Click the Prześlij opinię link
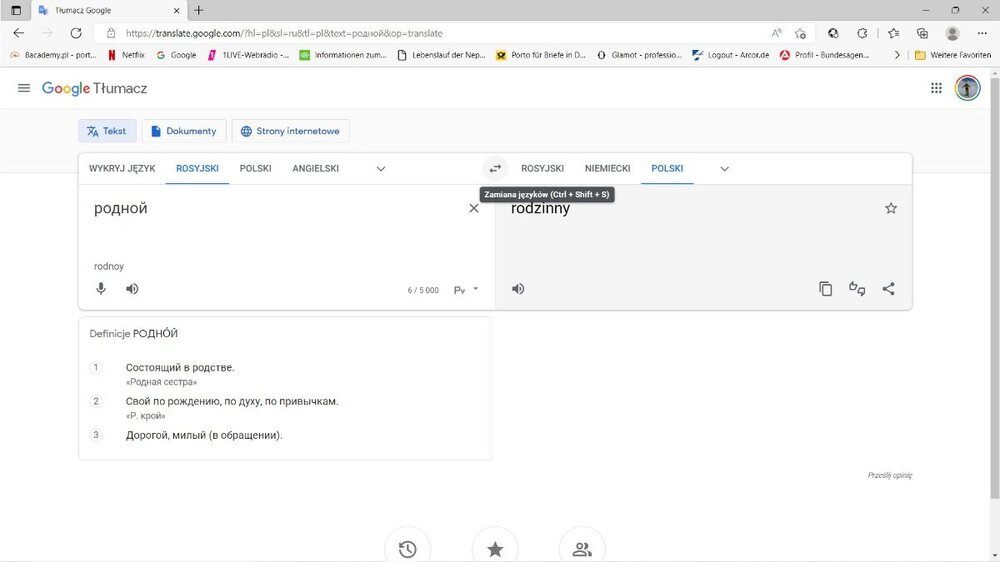This screenshot has width=1000, height=562. (x=889, y=475)
